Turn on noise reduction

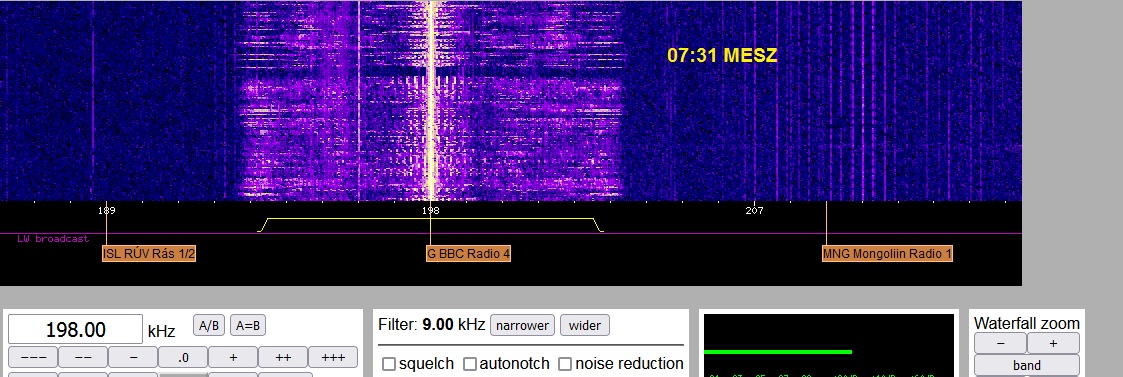565,364
